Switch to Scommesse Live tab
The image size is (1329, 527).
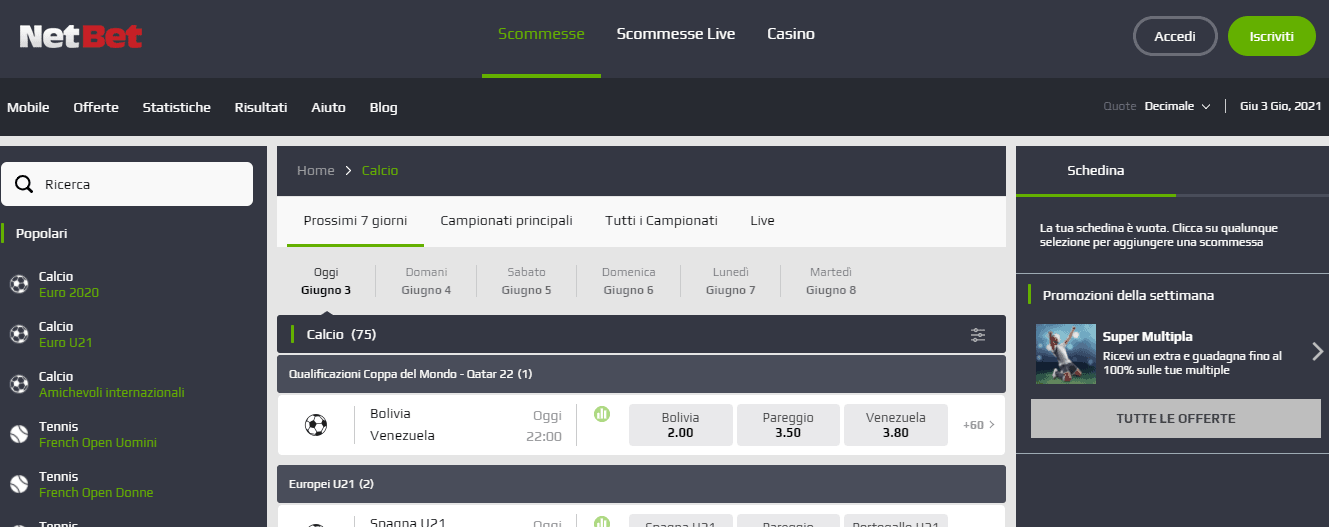tap(676, 34)
